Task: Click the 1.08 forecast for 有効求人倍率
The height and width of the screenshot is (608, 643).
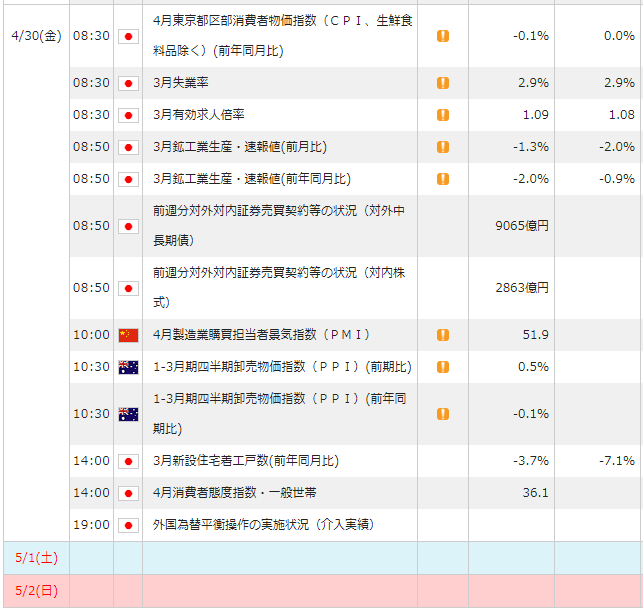Action: [x=621, y=115]
